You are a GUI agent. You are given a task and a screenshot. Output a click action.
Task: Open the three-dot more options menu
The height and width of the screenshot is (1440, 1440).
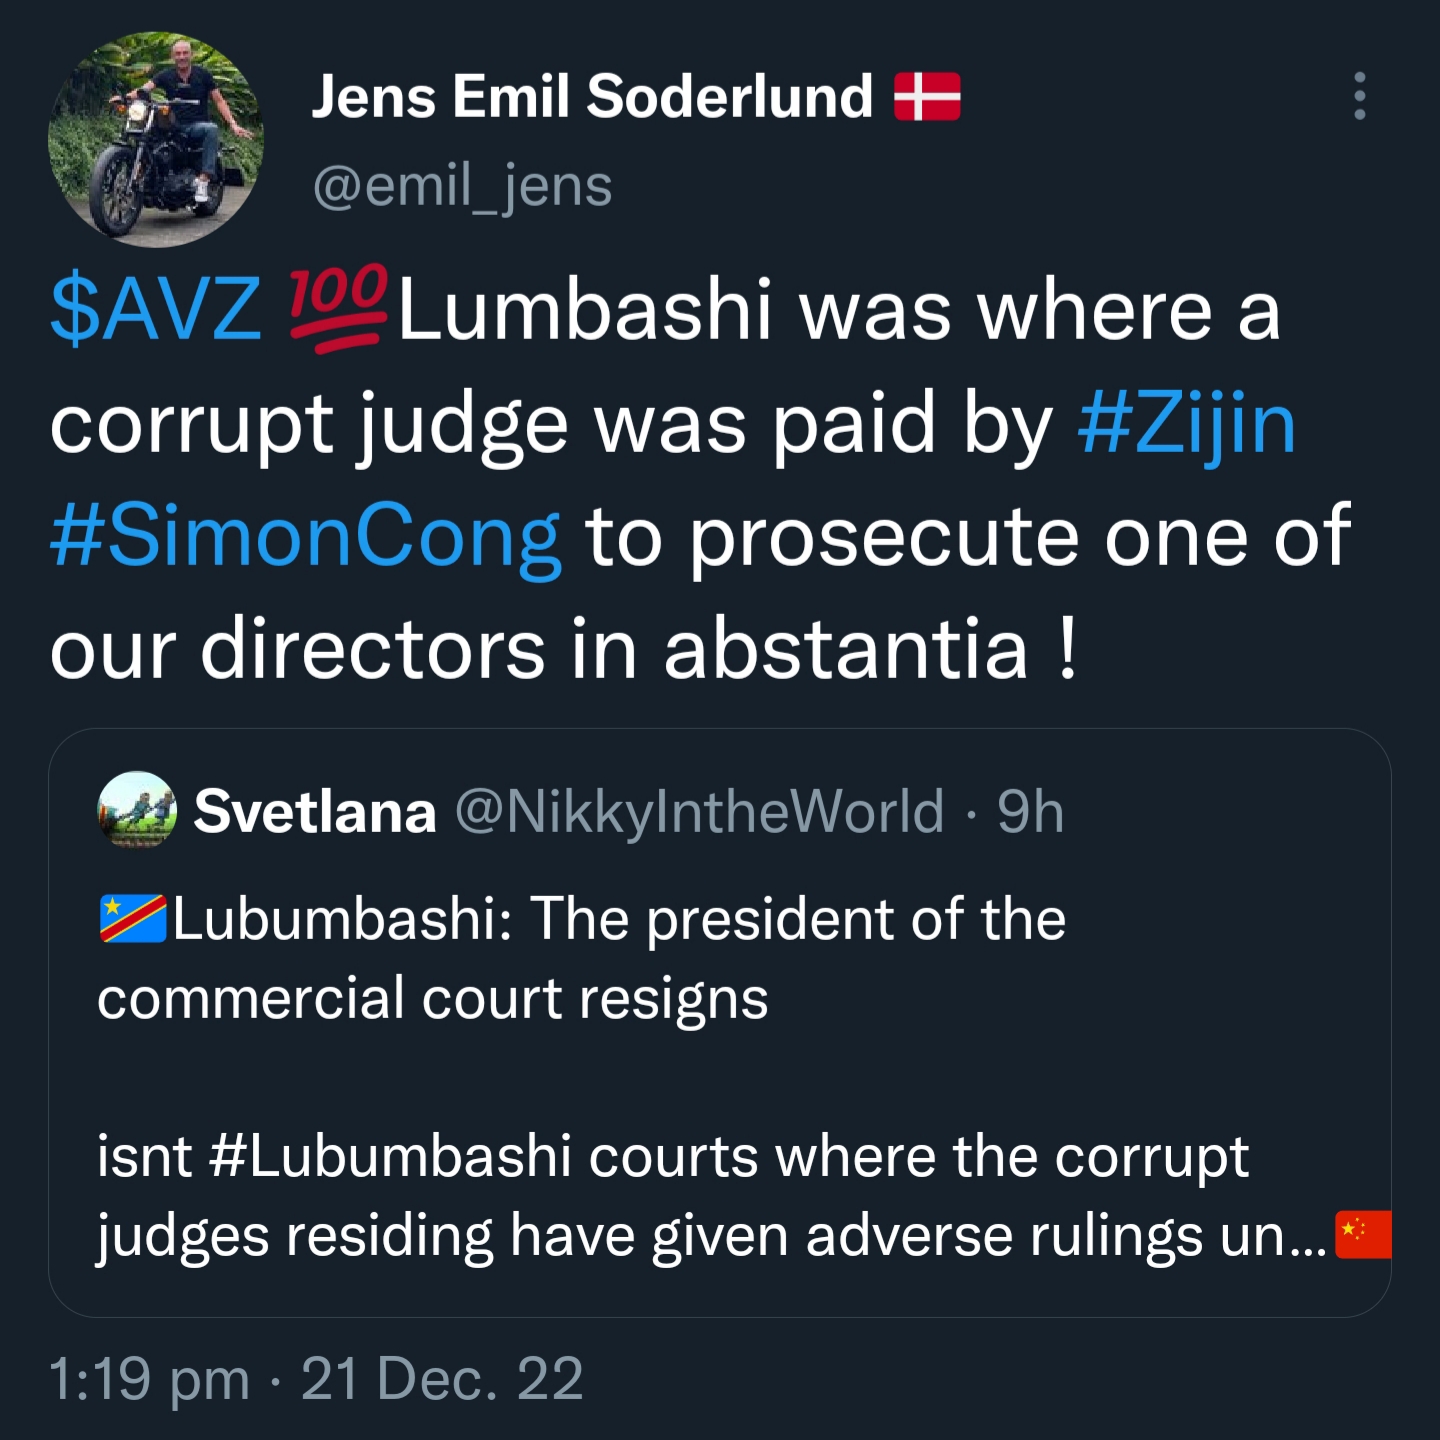(1359, 96)
